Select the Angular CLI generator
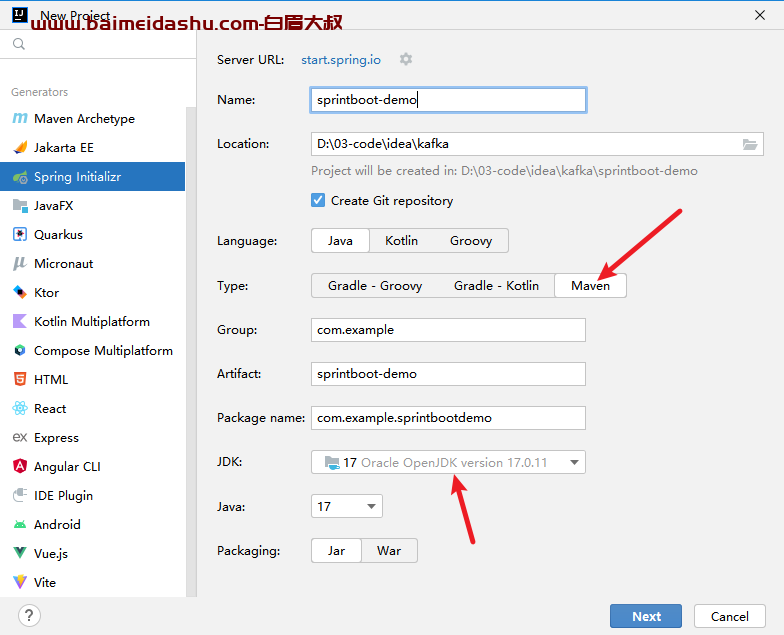 92,466
